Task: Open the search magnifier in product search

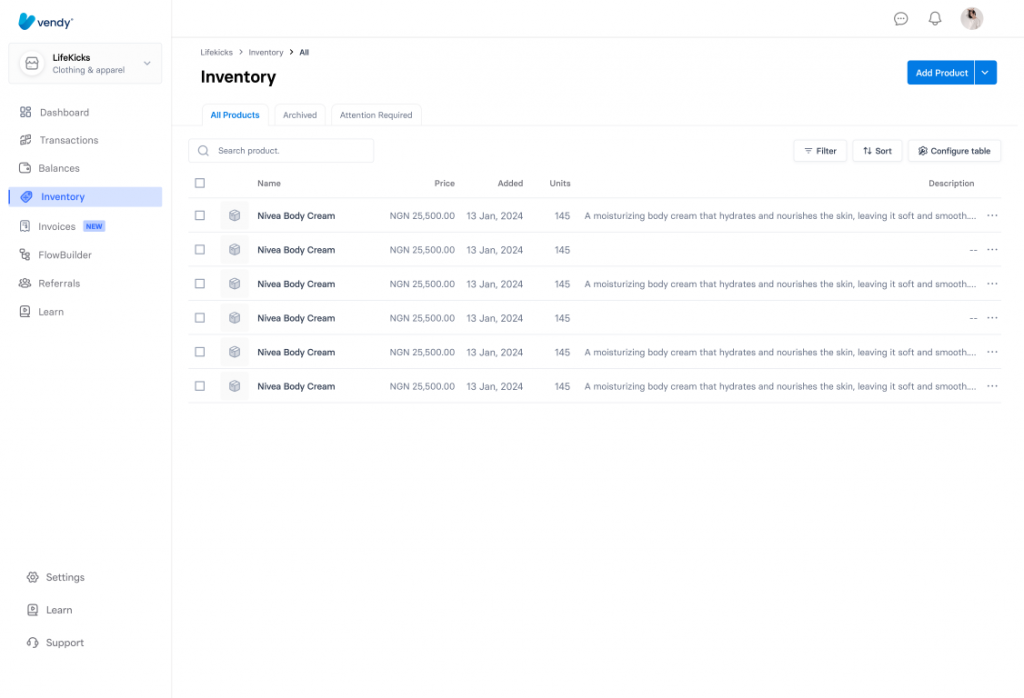Action: [203, 150]
